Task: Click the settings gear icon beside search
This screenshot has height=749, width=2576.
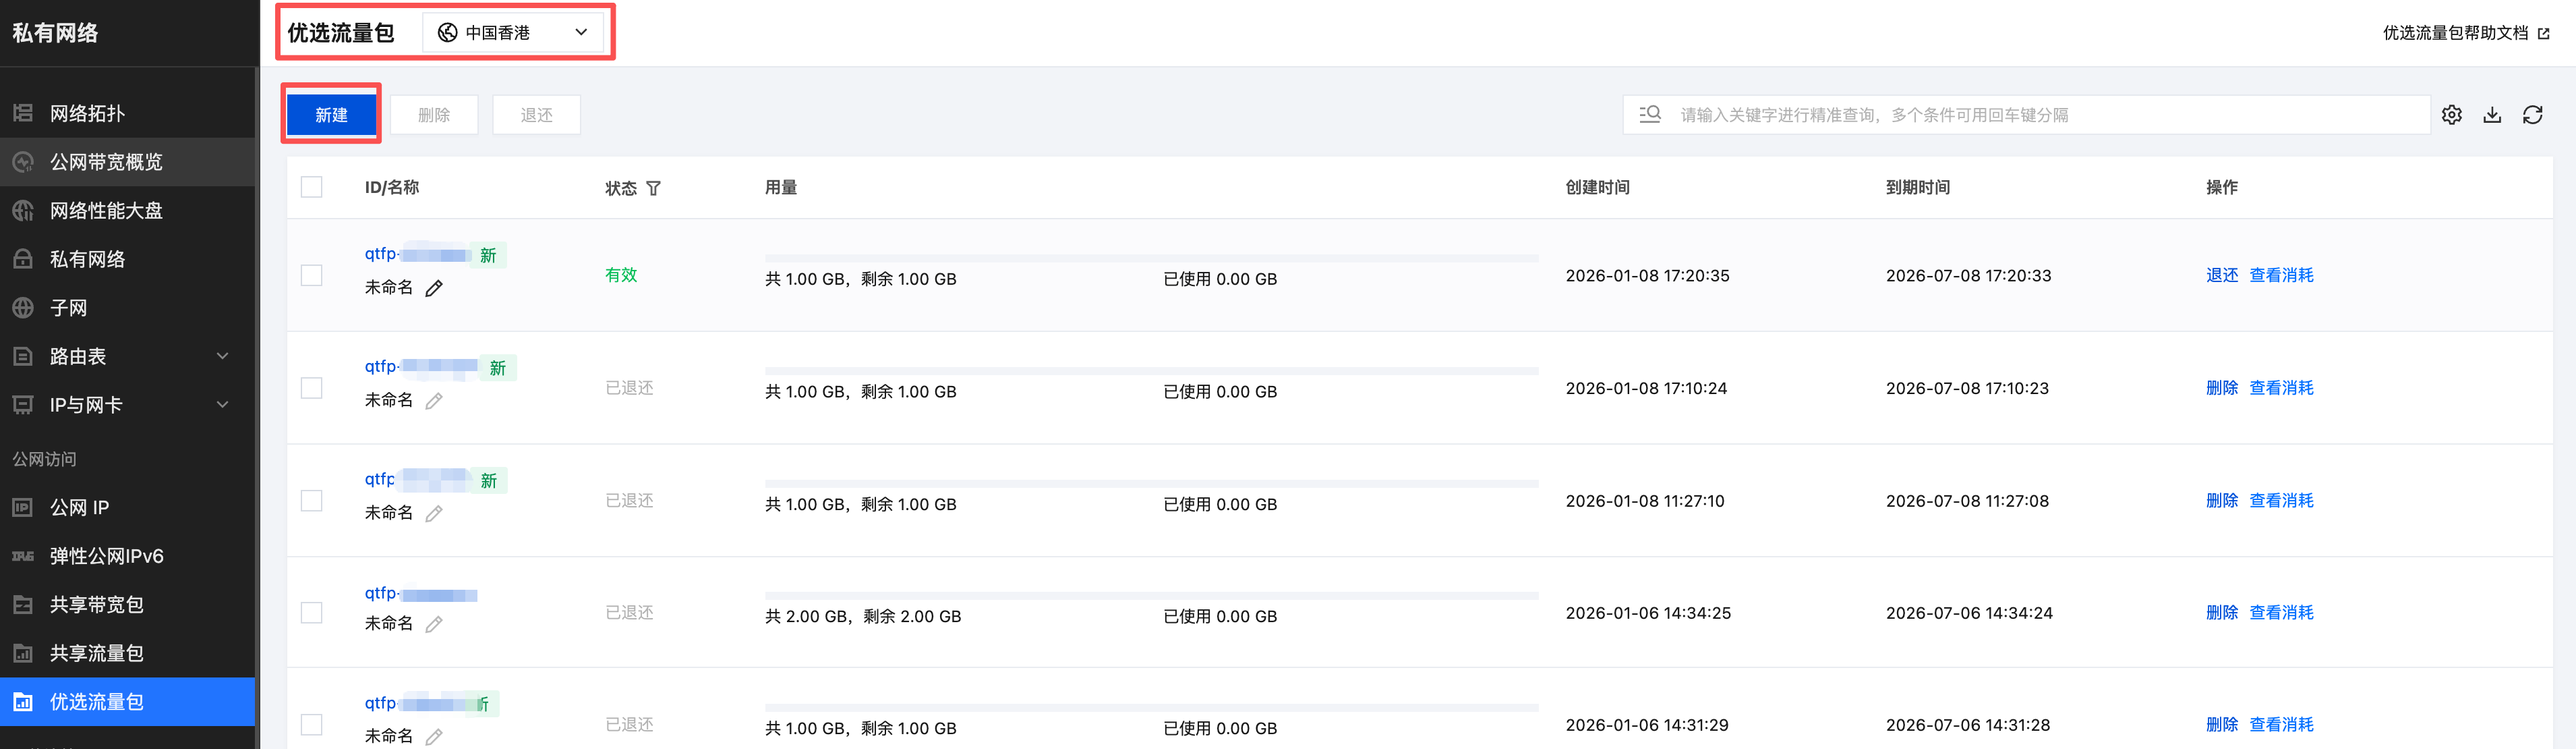Action: click(x=2451, y=115)
